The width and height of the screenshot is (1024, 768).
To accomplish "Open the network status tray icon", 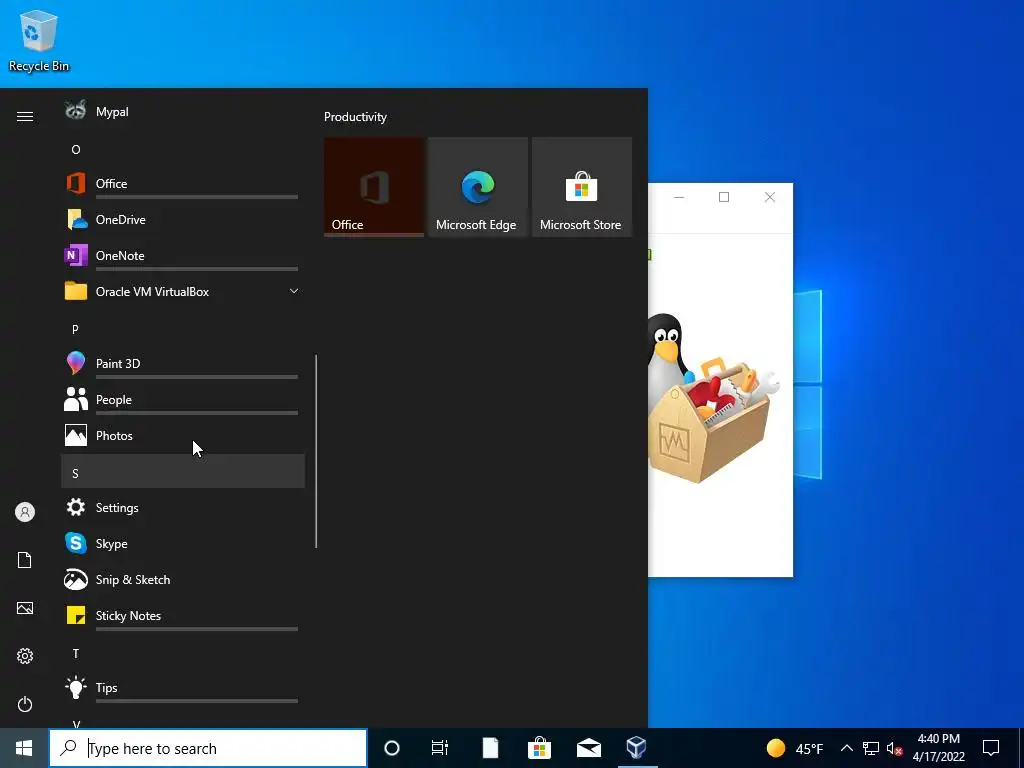I will click(871, 748).
